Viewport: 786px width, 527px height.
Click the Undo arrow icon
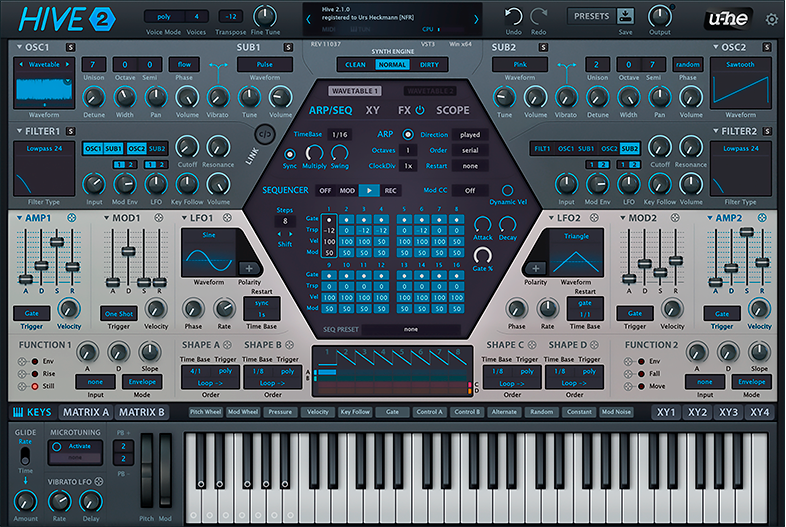[513, 15]
